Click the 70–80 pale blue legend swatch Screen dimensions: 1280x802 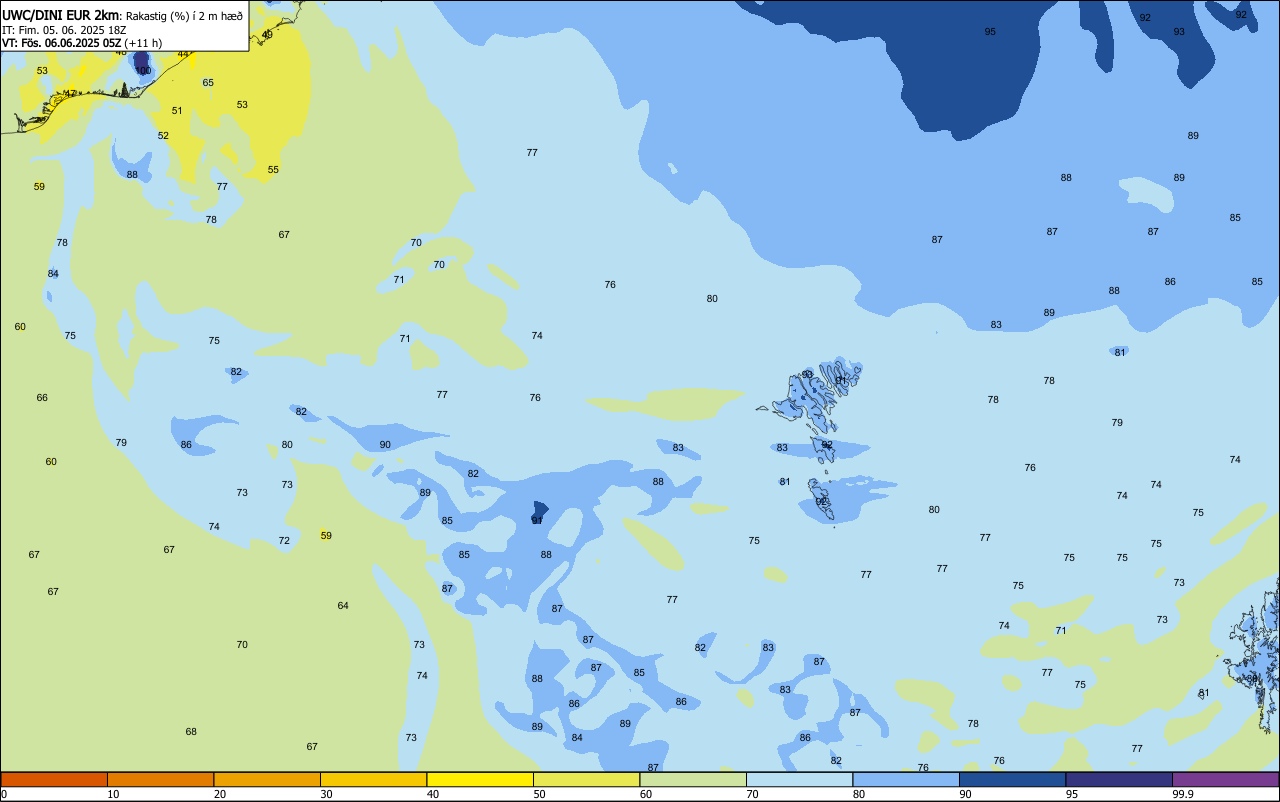point(799,779)
